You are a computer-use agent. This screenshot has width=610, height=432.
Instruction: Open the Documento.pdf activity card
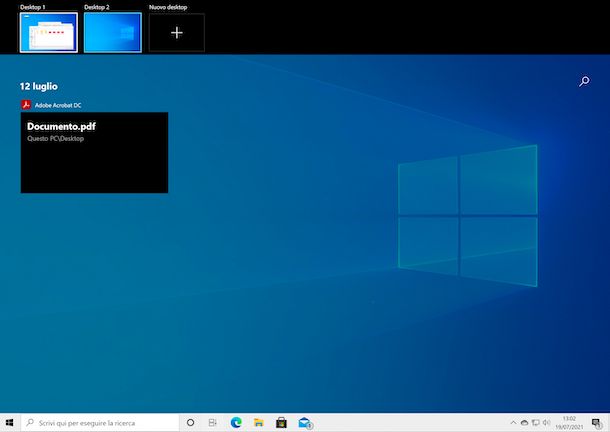click(x=94, y=153)
